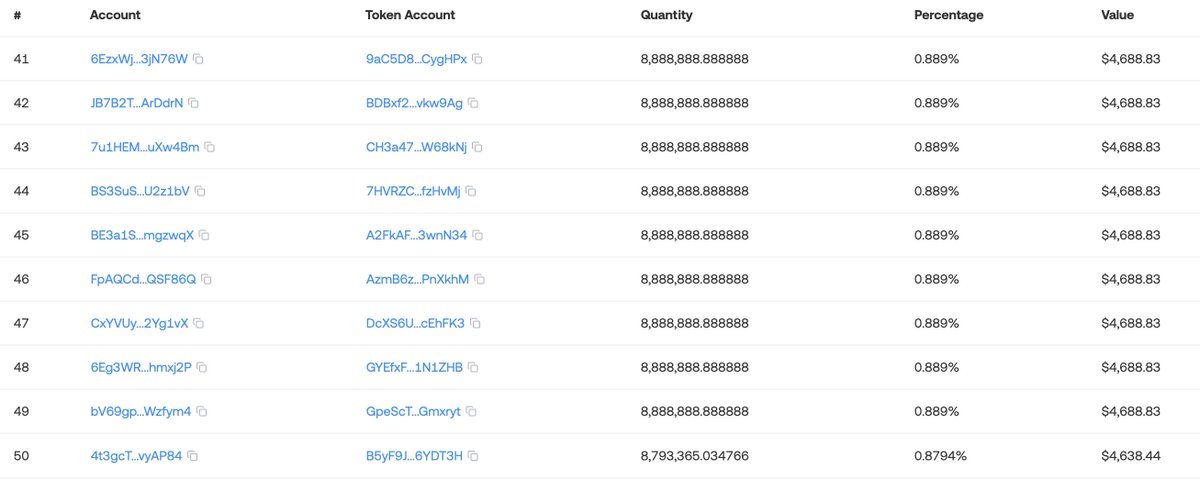Select the 0.889% percentage in row 43
The height and width of the screenshot is (480, 1200).
(936, 147)
